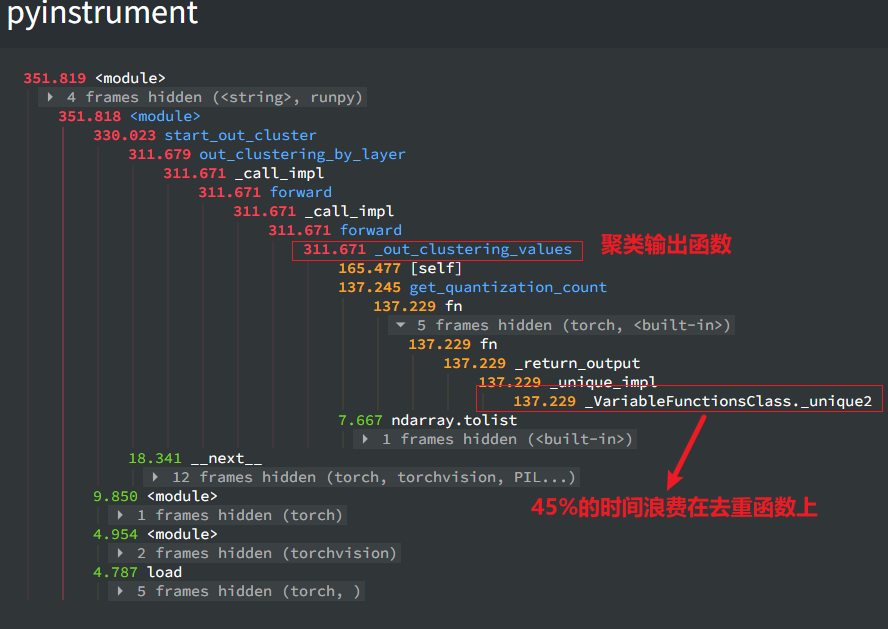Expand 2 frames hidden (torchvision) group
The width and height of the screenshot is (888, 629).
tap(256, 553)
